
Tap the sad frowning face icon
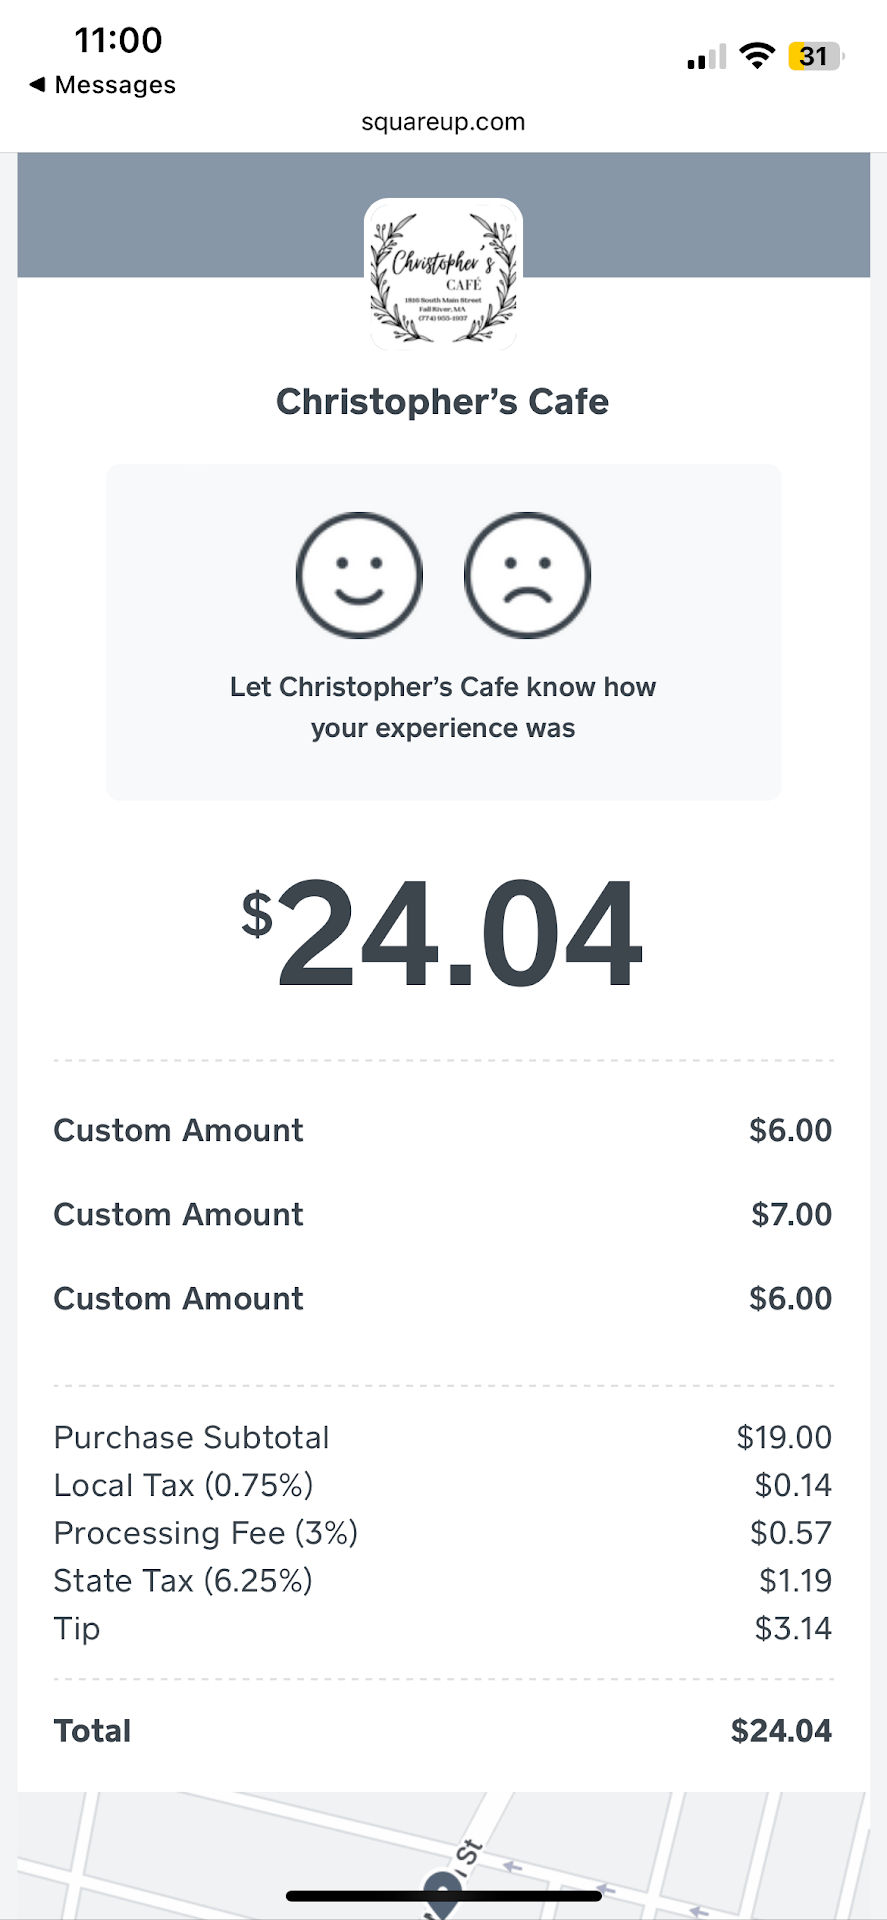tap(527, 575)
